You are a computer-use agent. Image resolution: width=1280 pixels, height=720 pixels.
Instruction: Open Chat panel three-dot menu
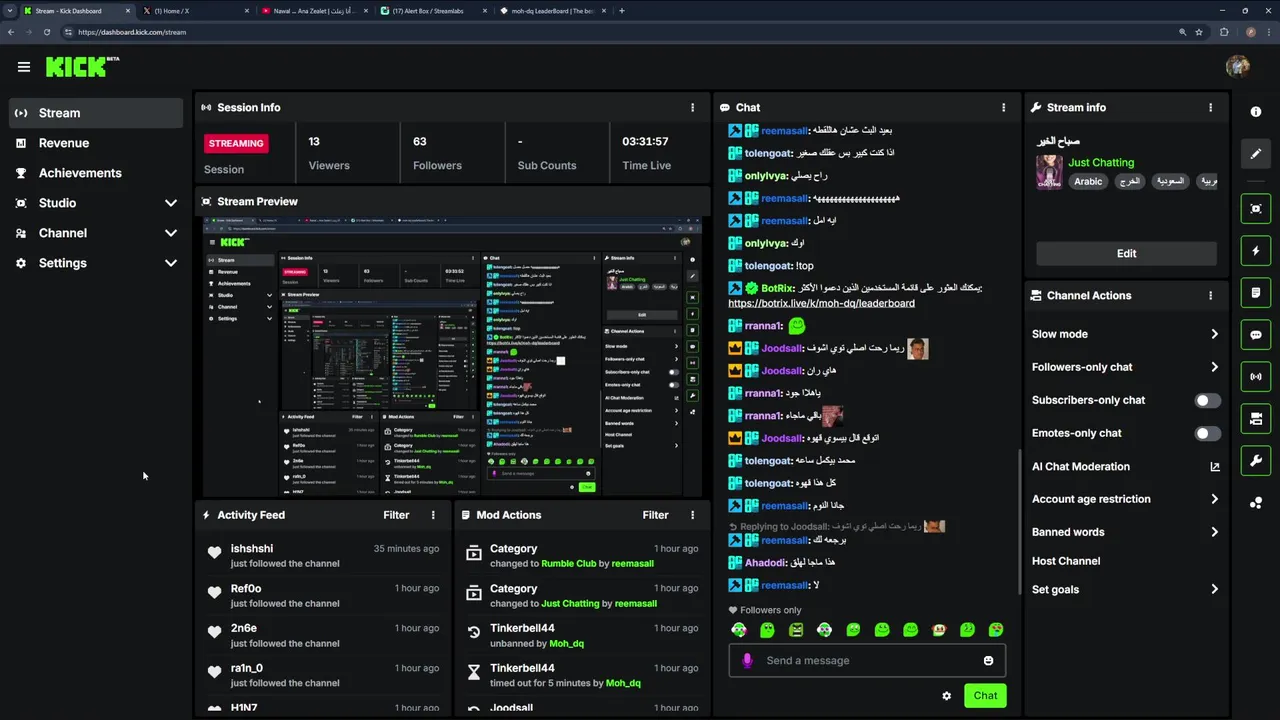1003,107
